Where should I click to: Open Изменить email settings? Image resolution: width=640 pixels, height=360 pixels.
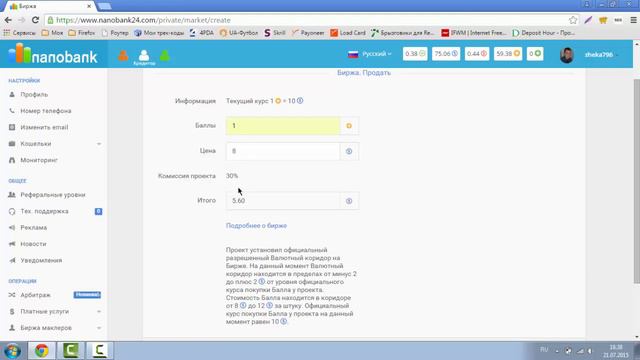click(x=44, y=127)
